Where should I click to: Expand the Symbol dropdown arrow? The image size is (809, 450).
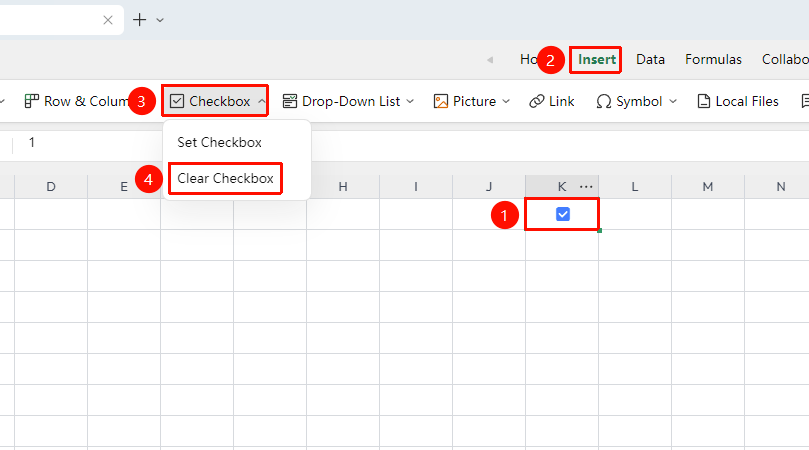pos(673,101)
